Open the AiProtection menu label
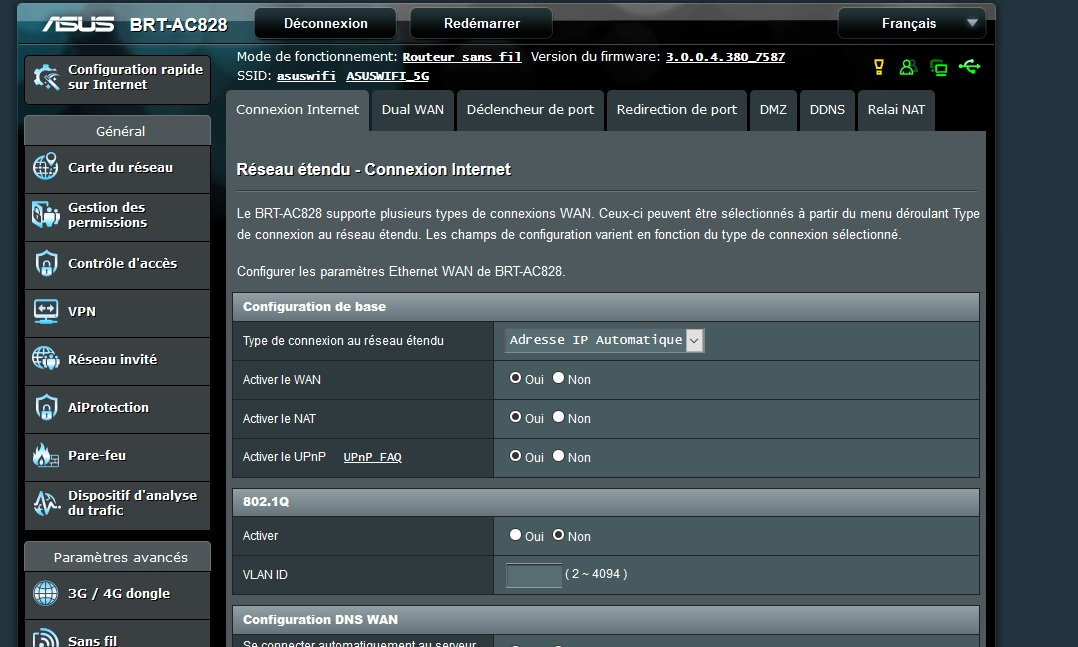The width and height of the screenshot is (1078, 647). [x=108, y=407]
